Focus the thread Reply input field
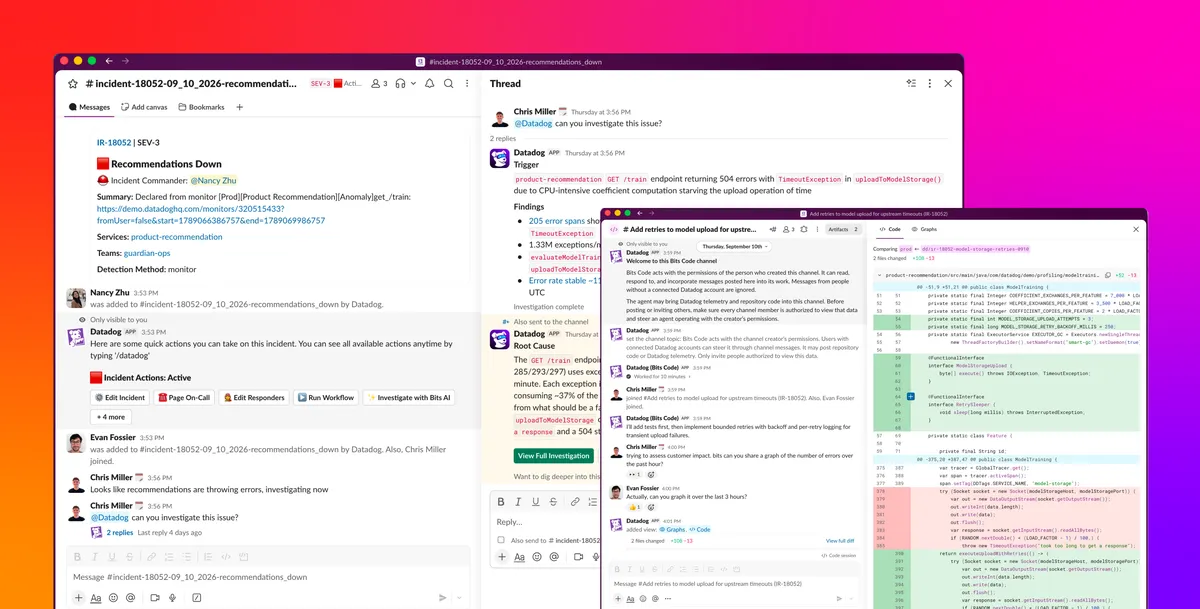Screen dimensions: 1200x609 coord(545,522)
